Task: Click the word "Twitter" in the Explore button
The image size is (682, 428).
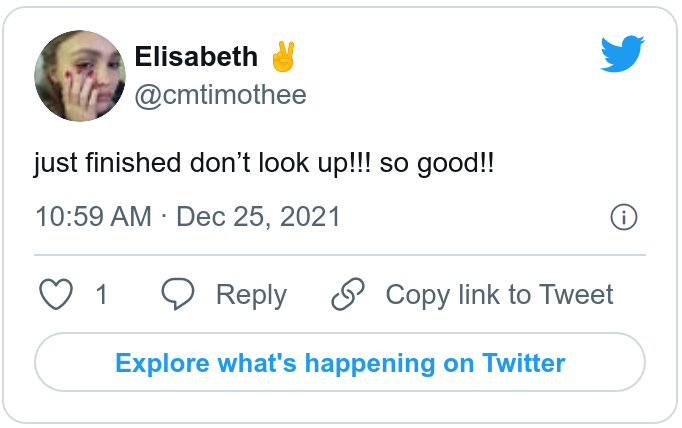Action: [524, 362]
